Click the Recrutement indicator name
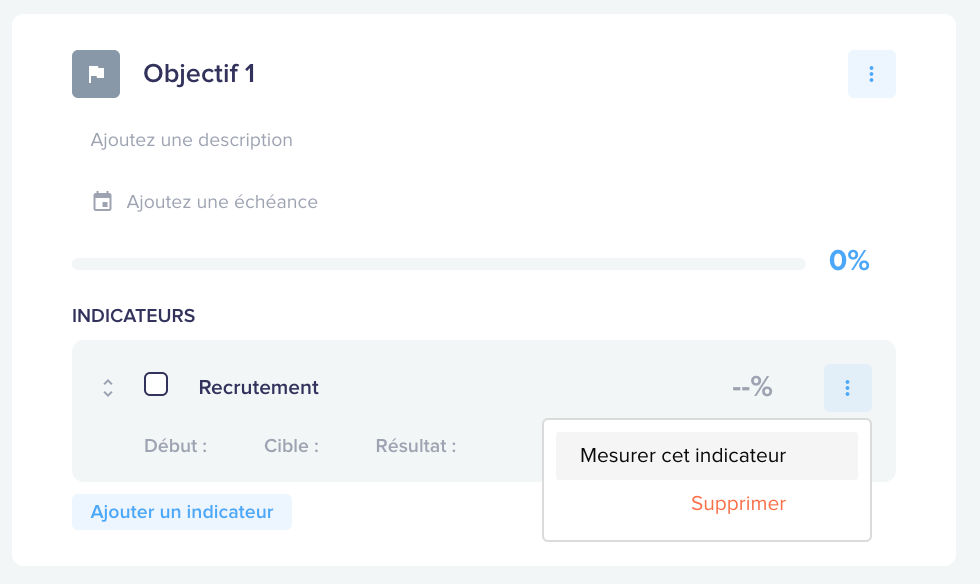 click(x=258, y=388)
